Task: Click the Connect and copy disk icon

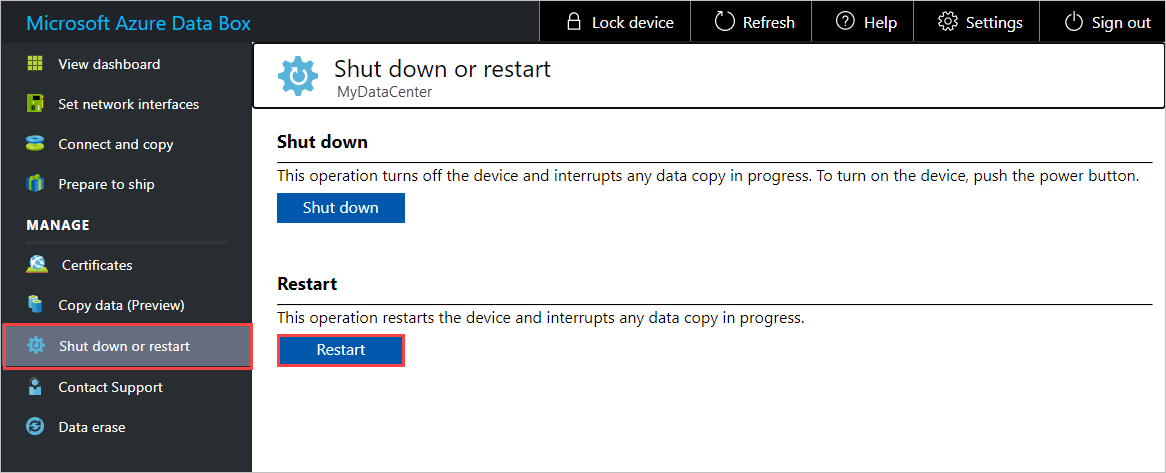Action: (35, 144)
